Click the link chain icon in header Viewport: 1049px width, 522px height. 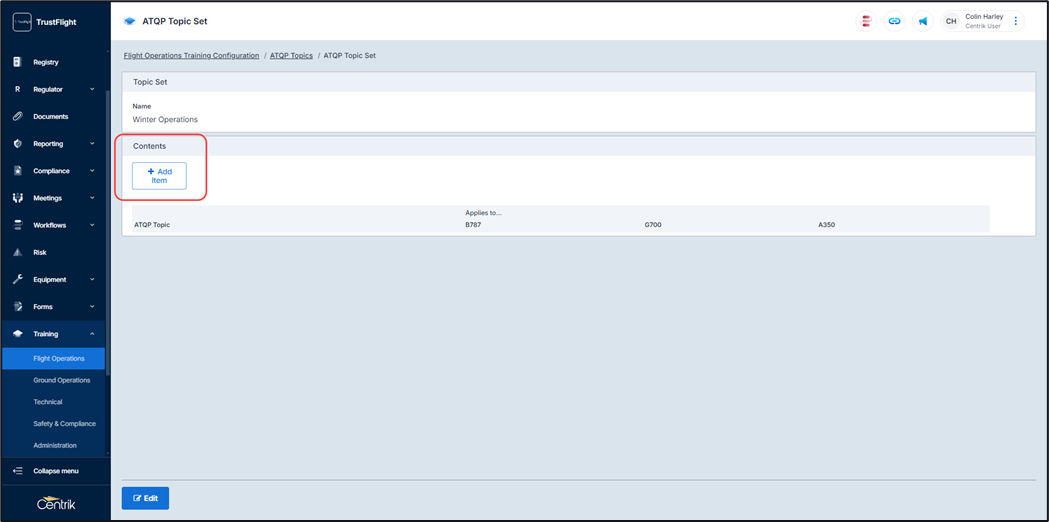(x=894, y=21)
